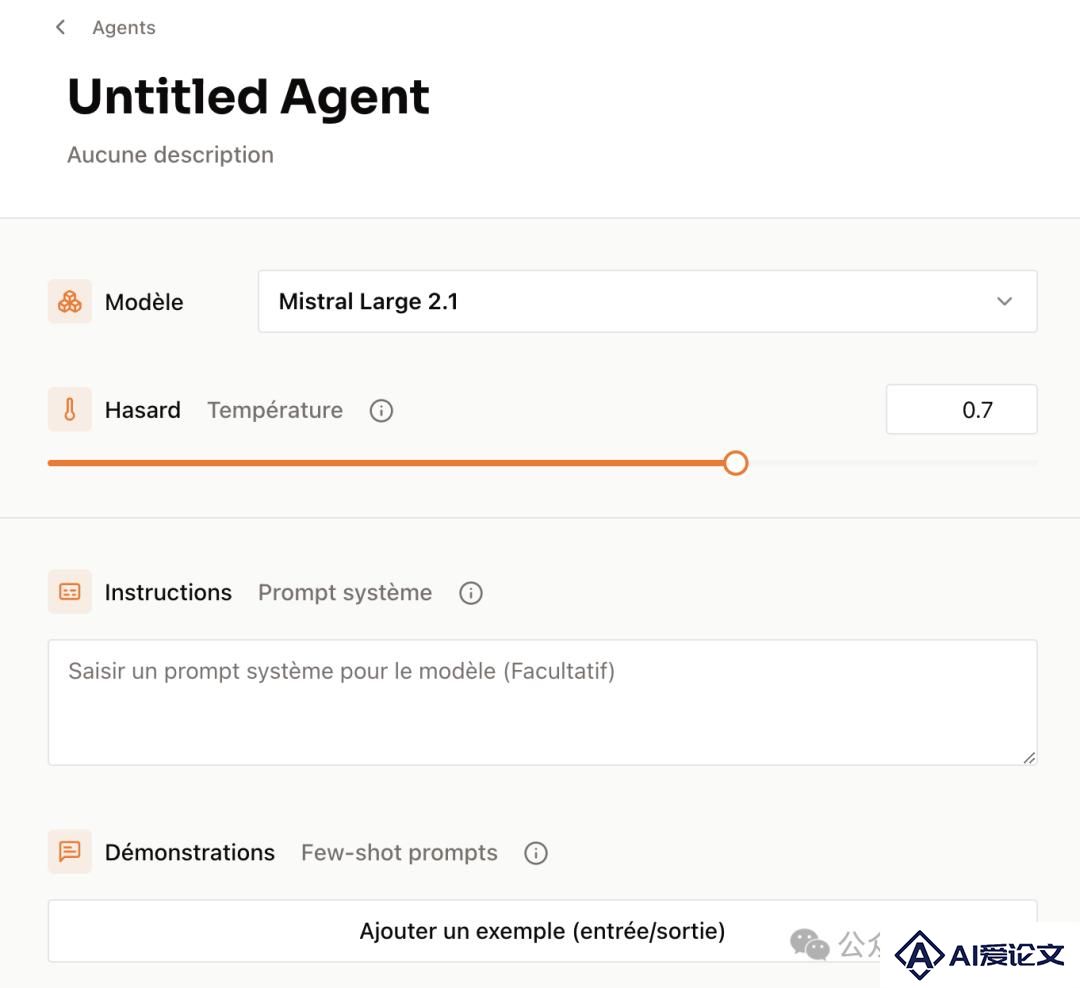Image resolution: width=1080 pixels, height=988 pixels.
Task: Click the 0.7 temperature value field
Action: pos(962,409)
